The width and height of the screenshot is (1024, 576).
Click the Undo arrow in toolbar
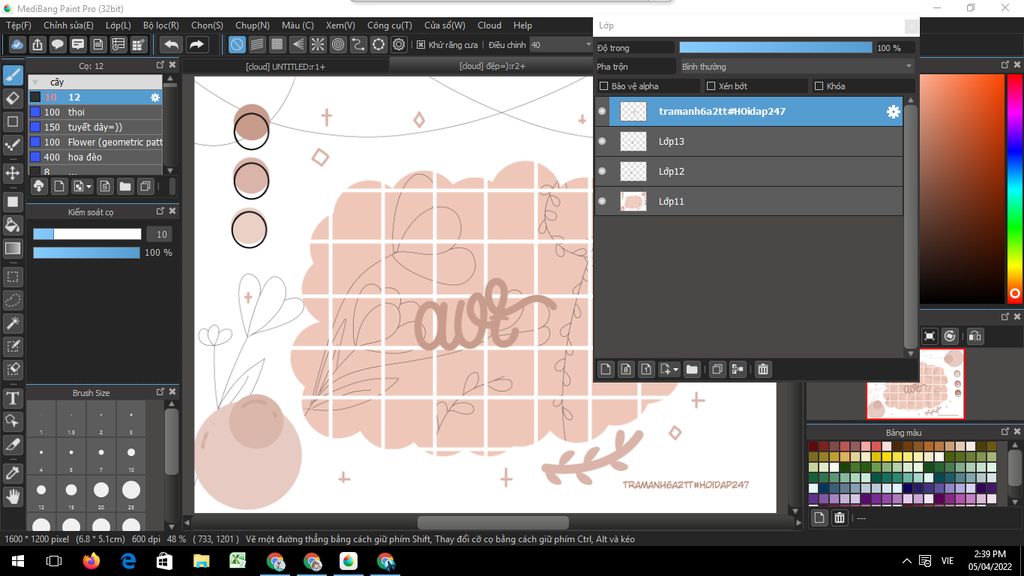click(x=171, y=44)
